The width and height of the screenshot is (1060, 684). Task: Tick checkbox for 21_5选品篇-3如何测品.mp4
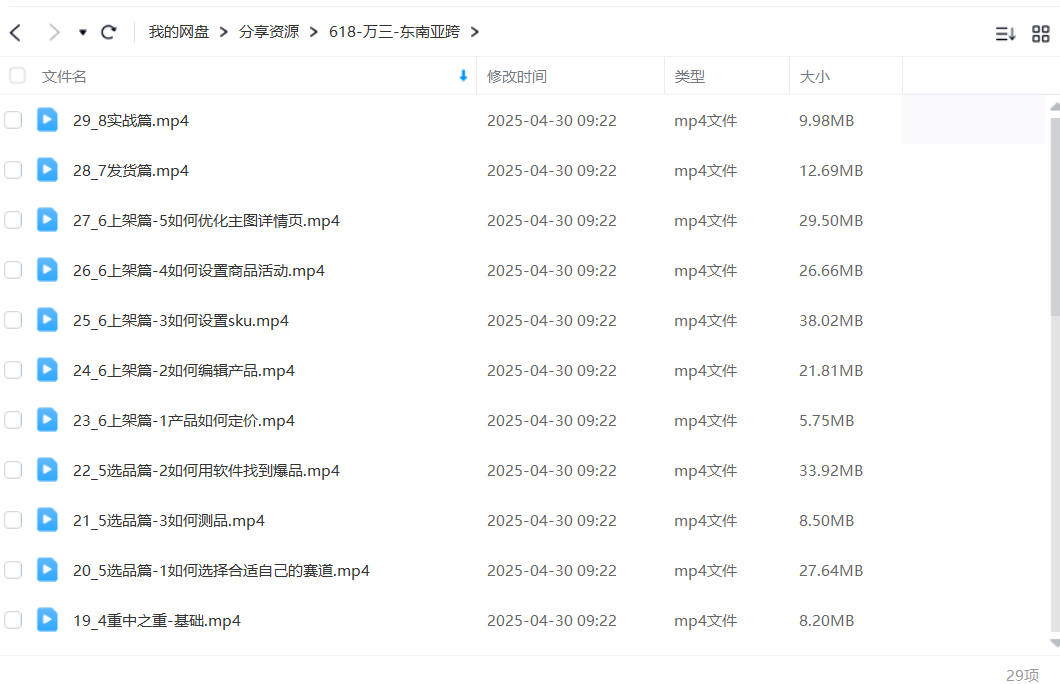pos(13,520)
